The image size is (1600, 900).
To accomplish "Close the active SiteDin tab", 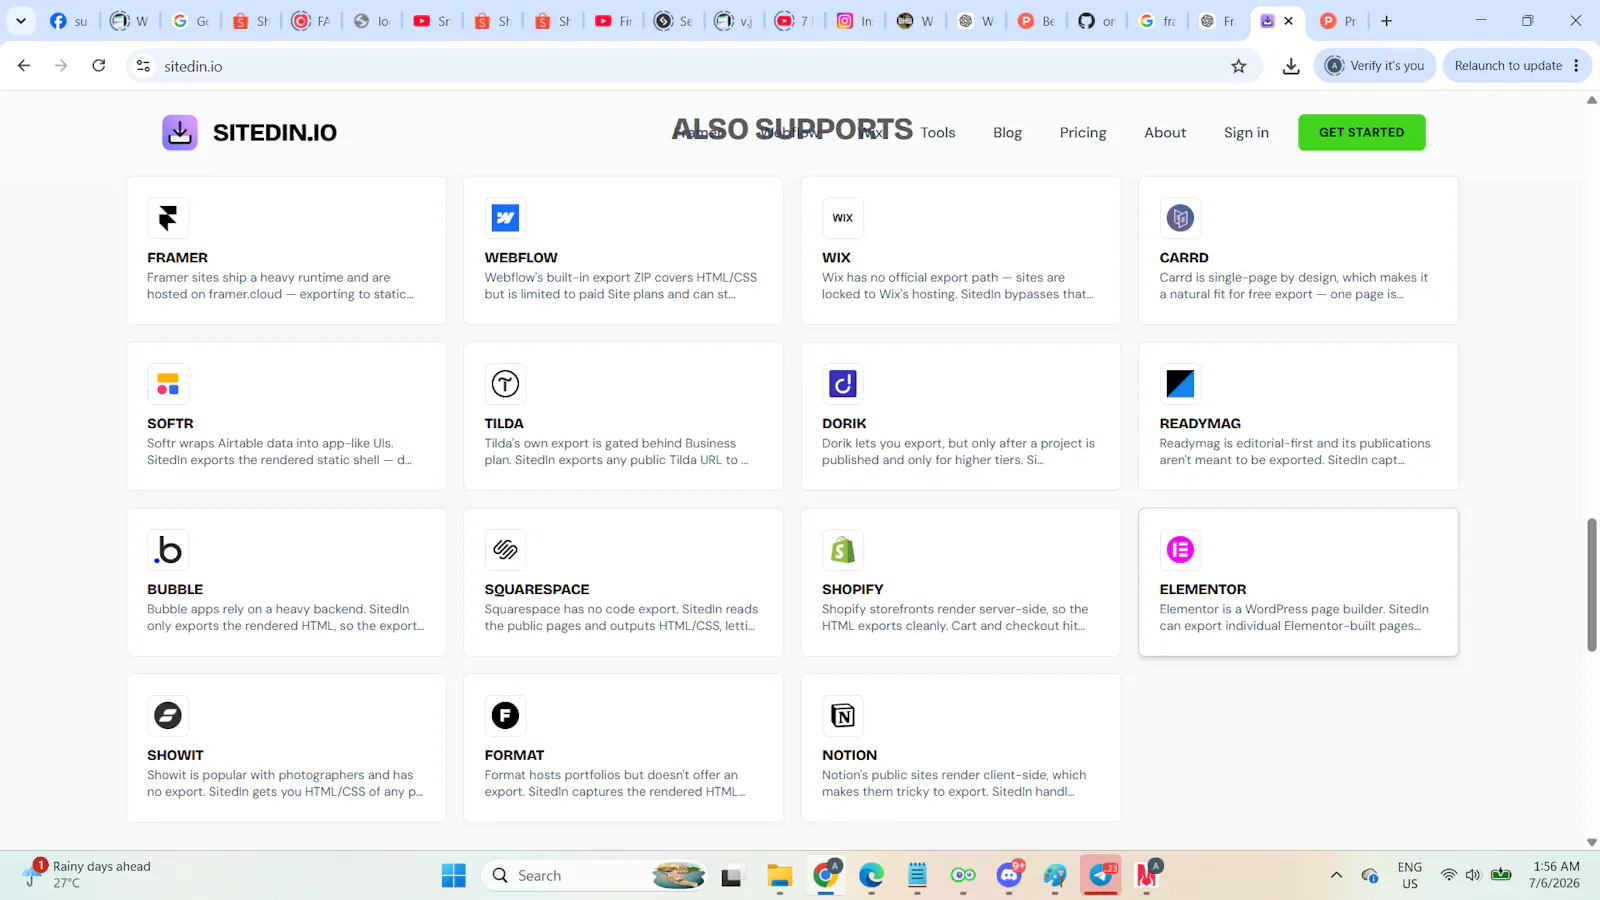I will [x=1289, y=21].
